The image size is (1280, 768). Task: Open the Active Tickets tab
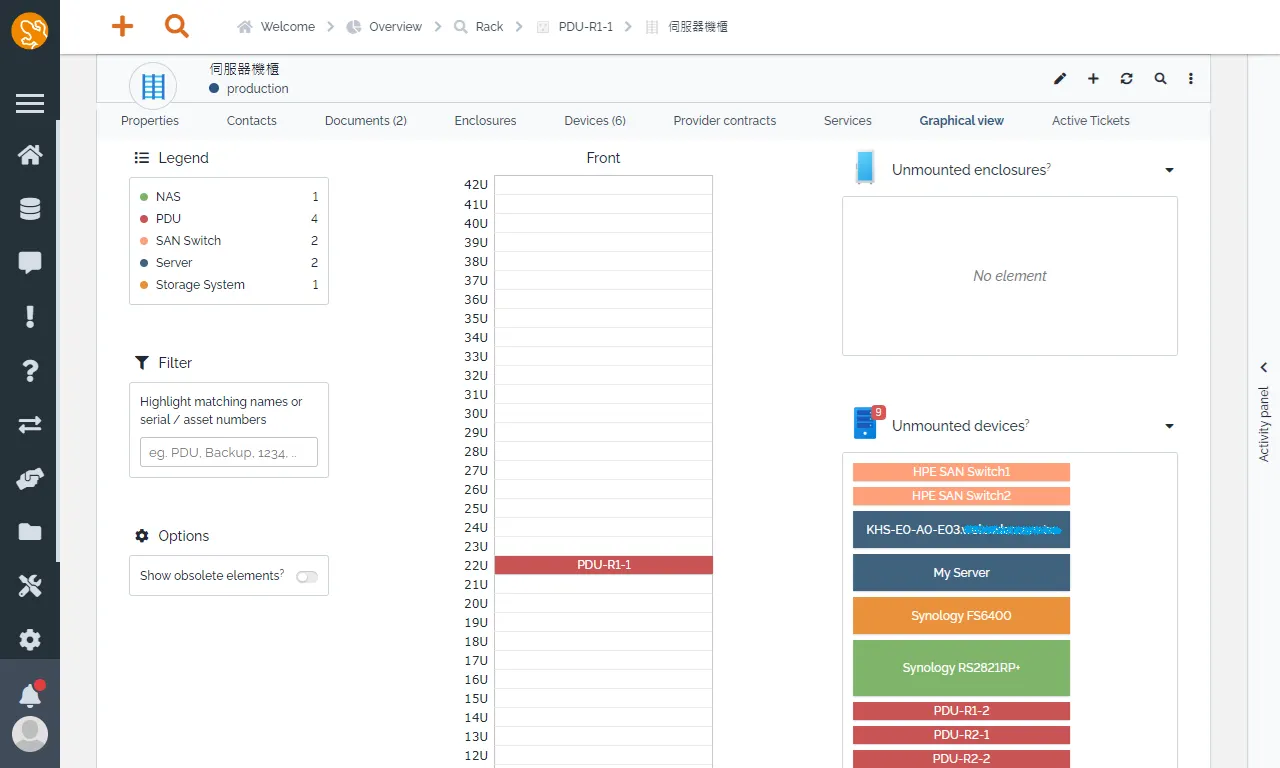[1091, 121]
